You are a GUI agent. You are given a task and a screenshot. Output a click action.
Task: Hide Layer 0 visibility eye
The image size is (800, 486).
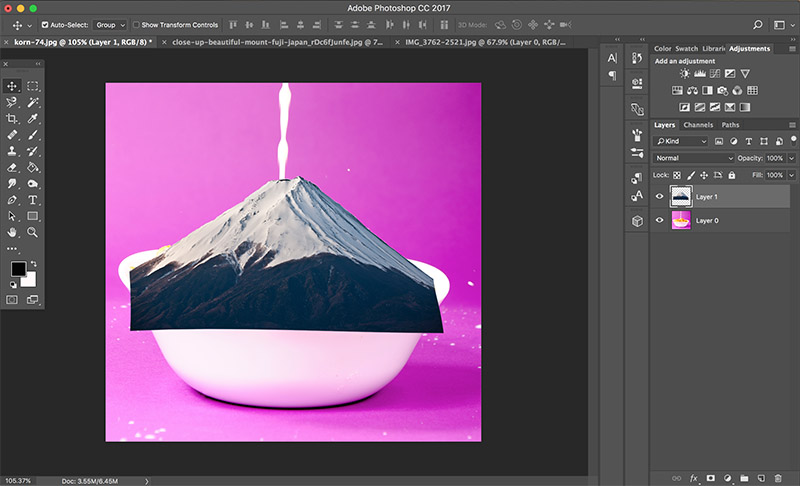pos(659,220)
